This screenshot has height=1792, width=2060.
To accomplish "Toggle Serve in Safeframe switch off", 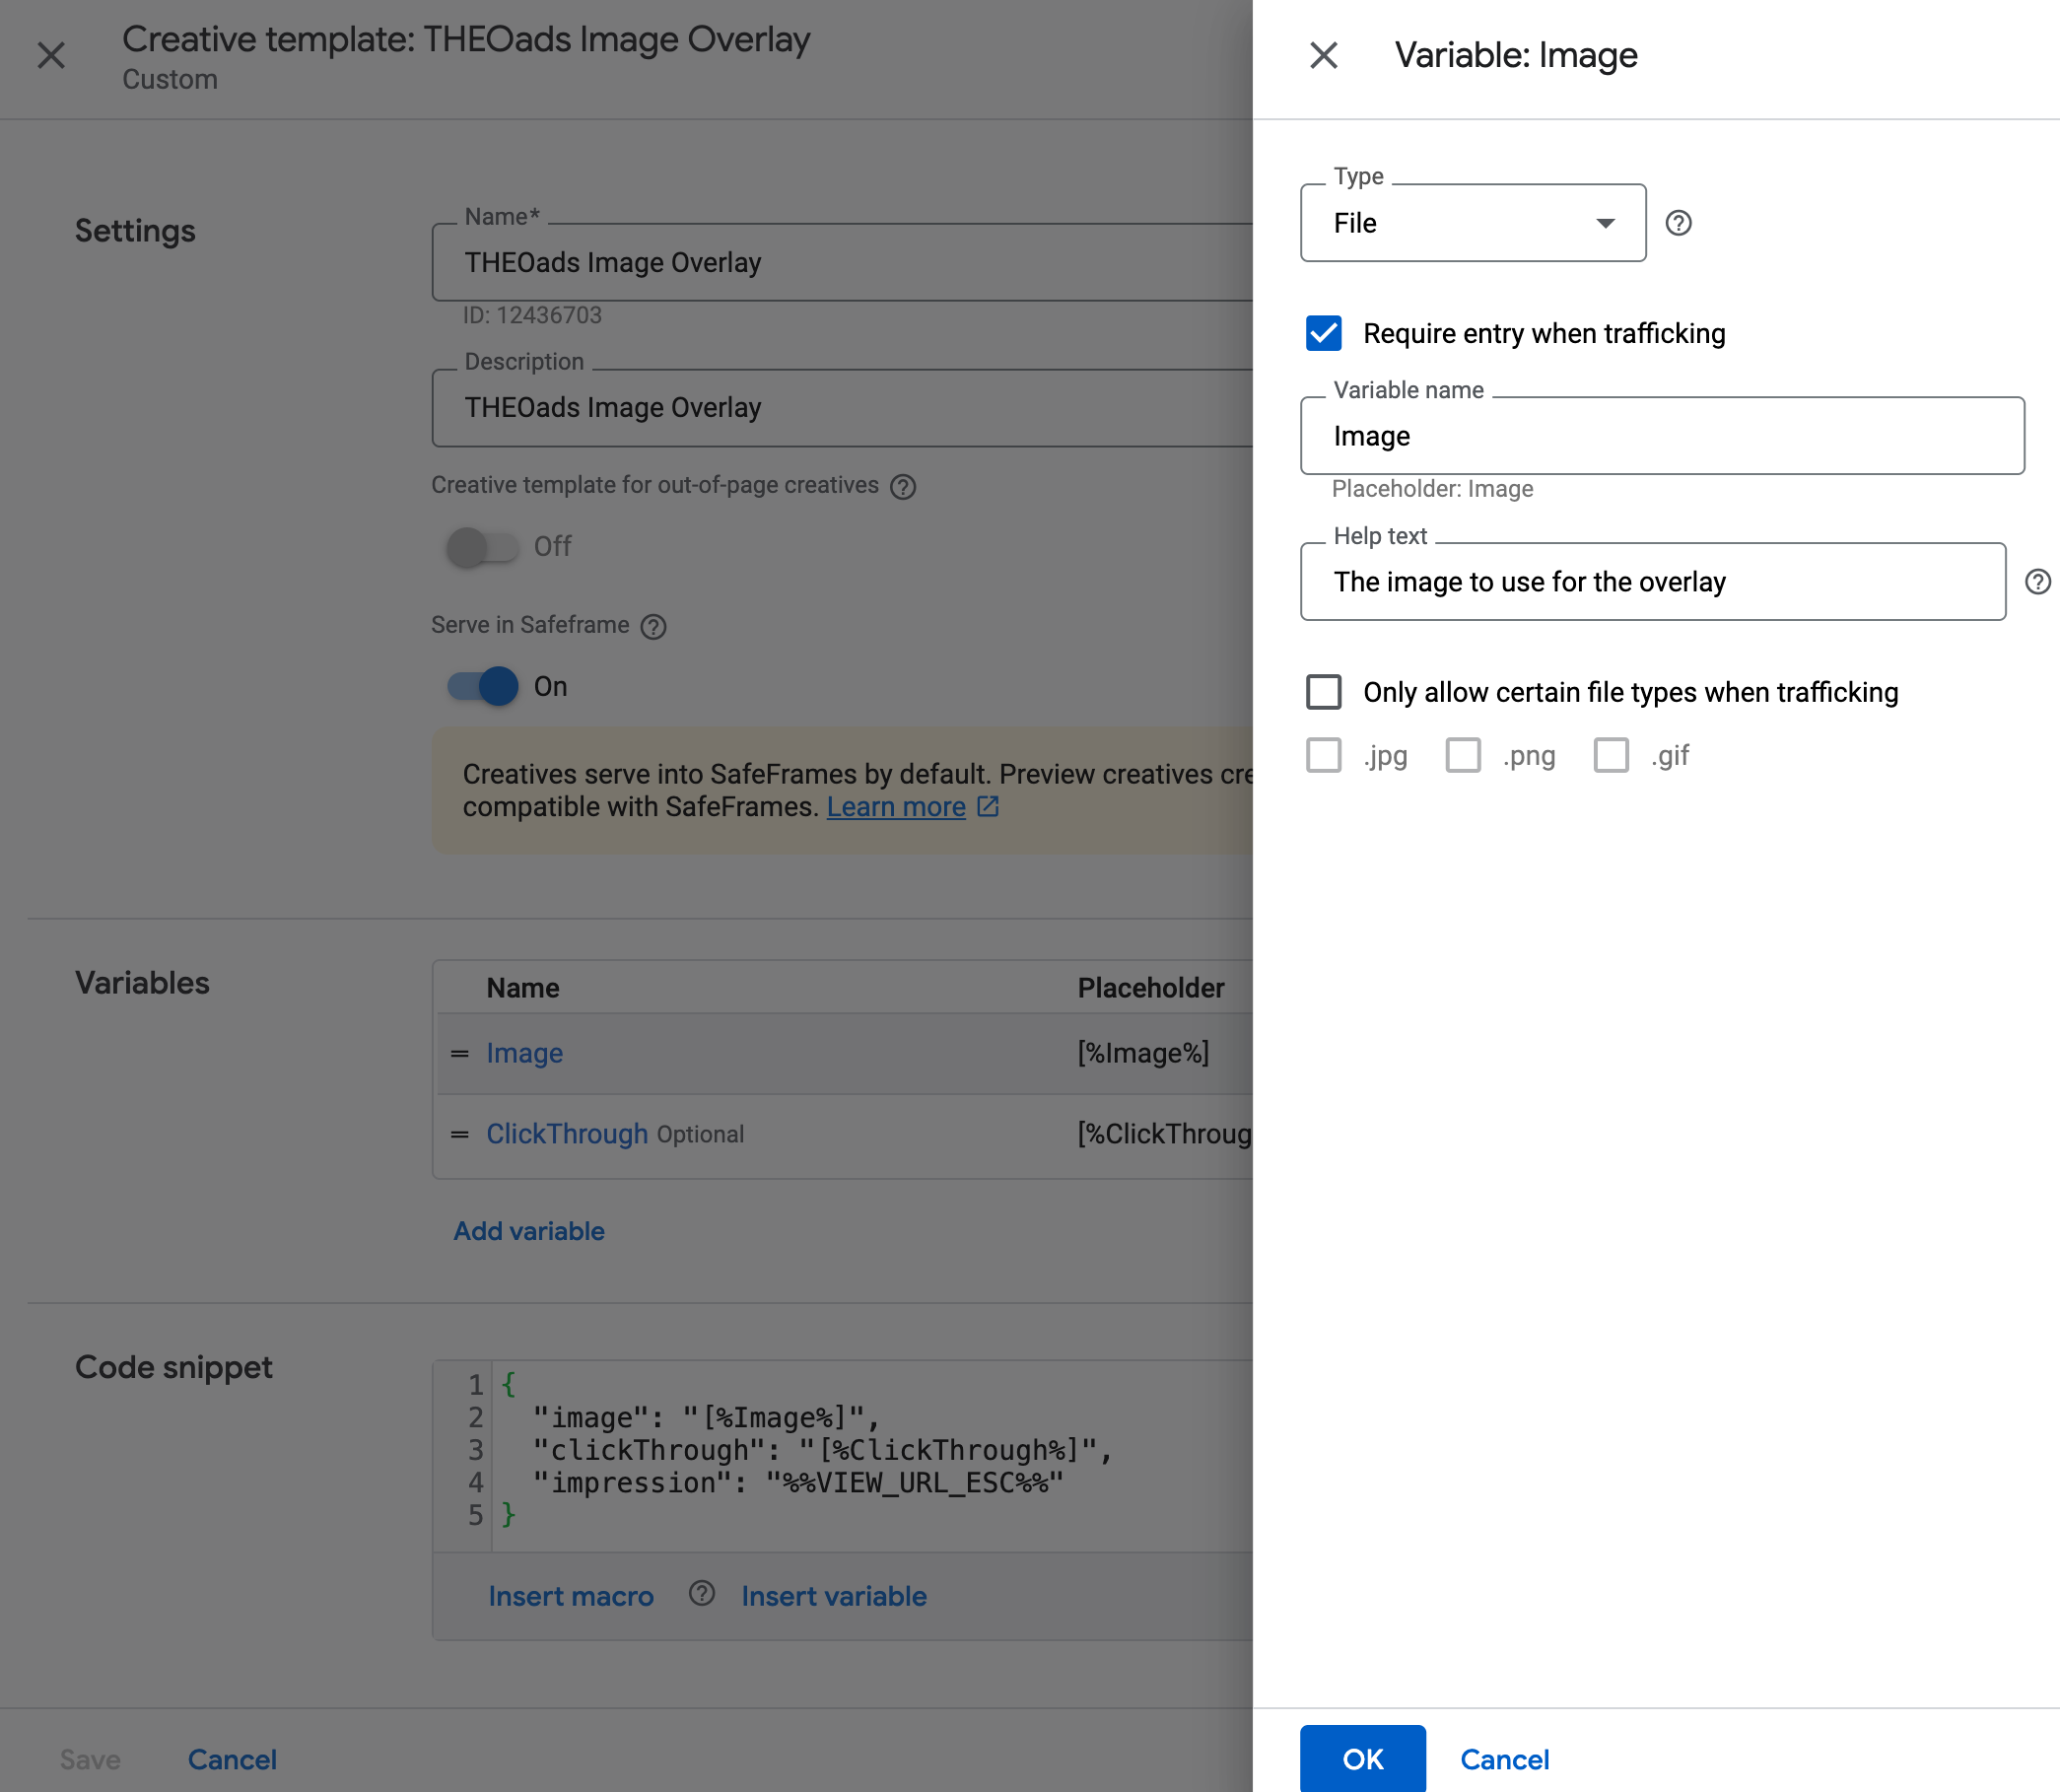I will tap(482, 687).
